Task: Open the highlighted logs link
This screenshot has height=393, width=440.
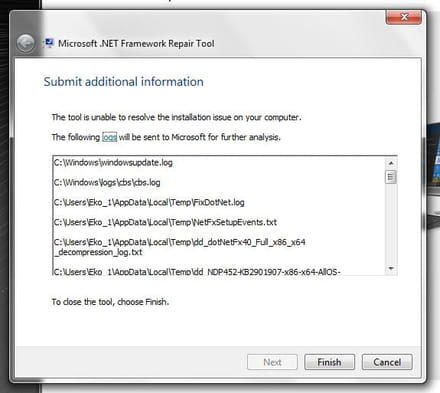Action: pos(109,137)
